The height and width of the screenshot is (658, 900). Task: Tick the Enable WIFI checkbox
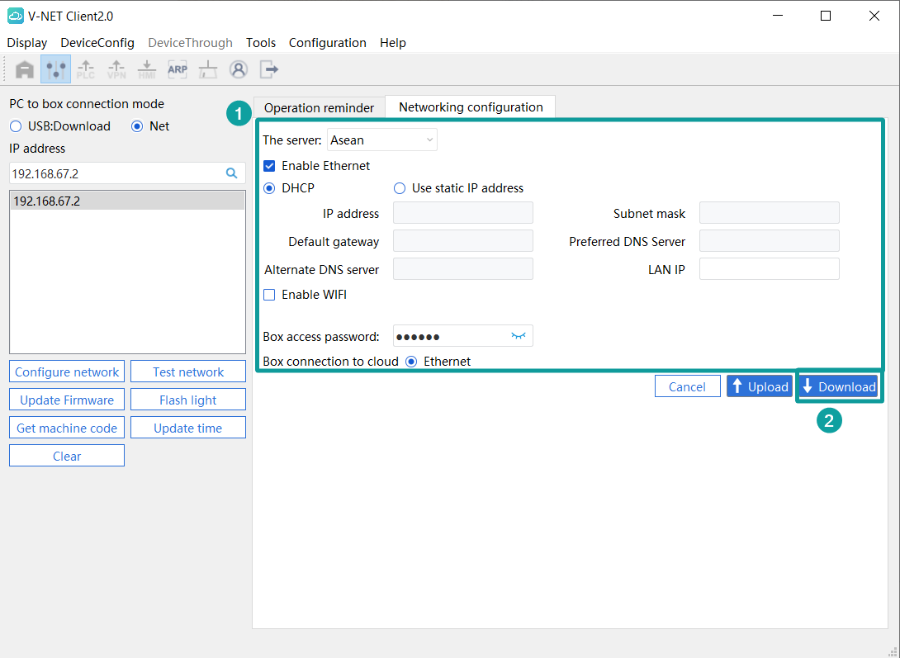coord(269,295)
